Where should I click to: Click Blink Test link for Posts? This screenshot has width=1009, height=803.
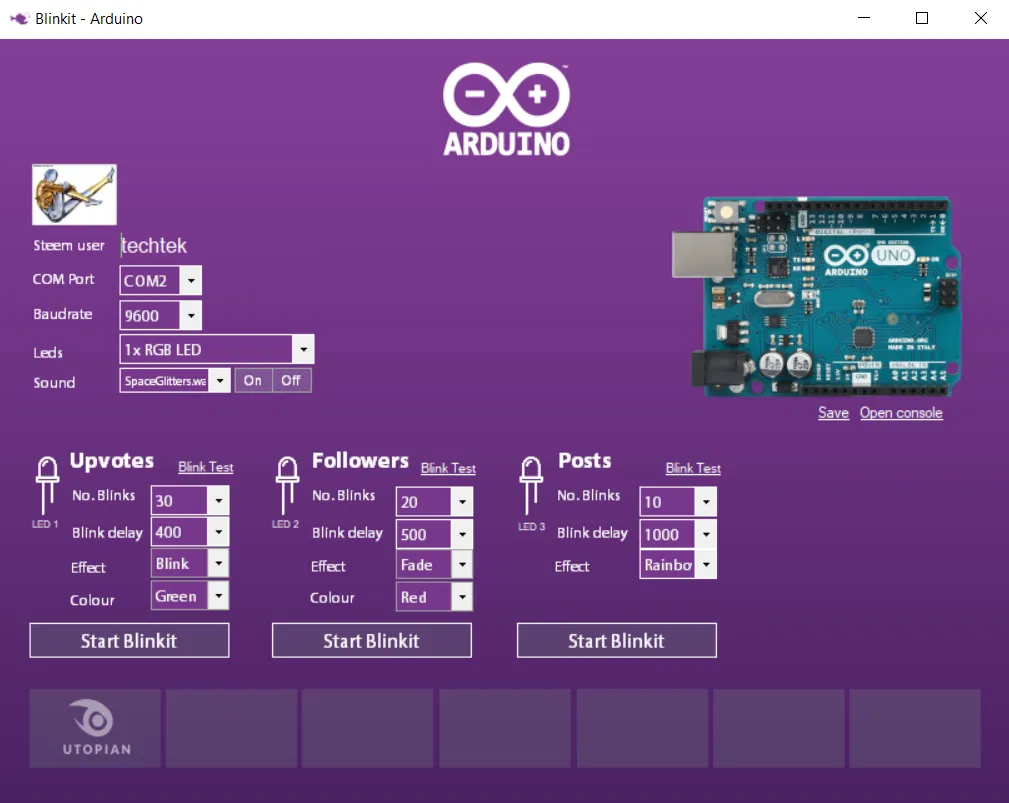click(693, 468)
